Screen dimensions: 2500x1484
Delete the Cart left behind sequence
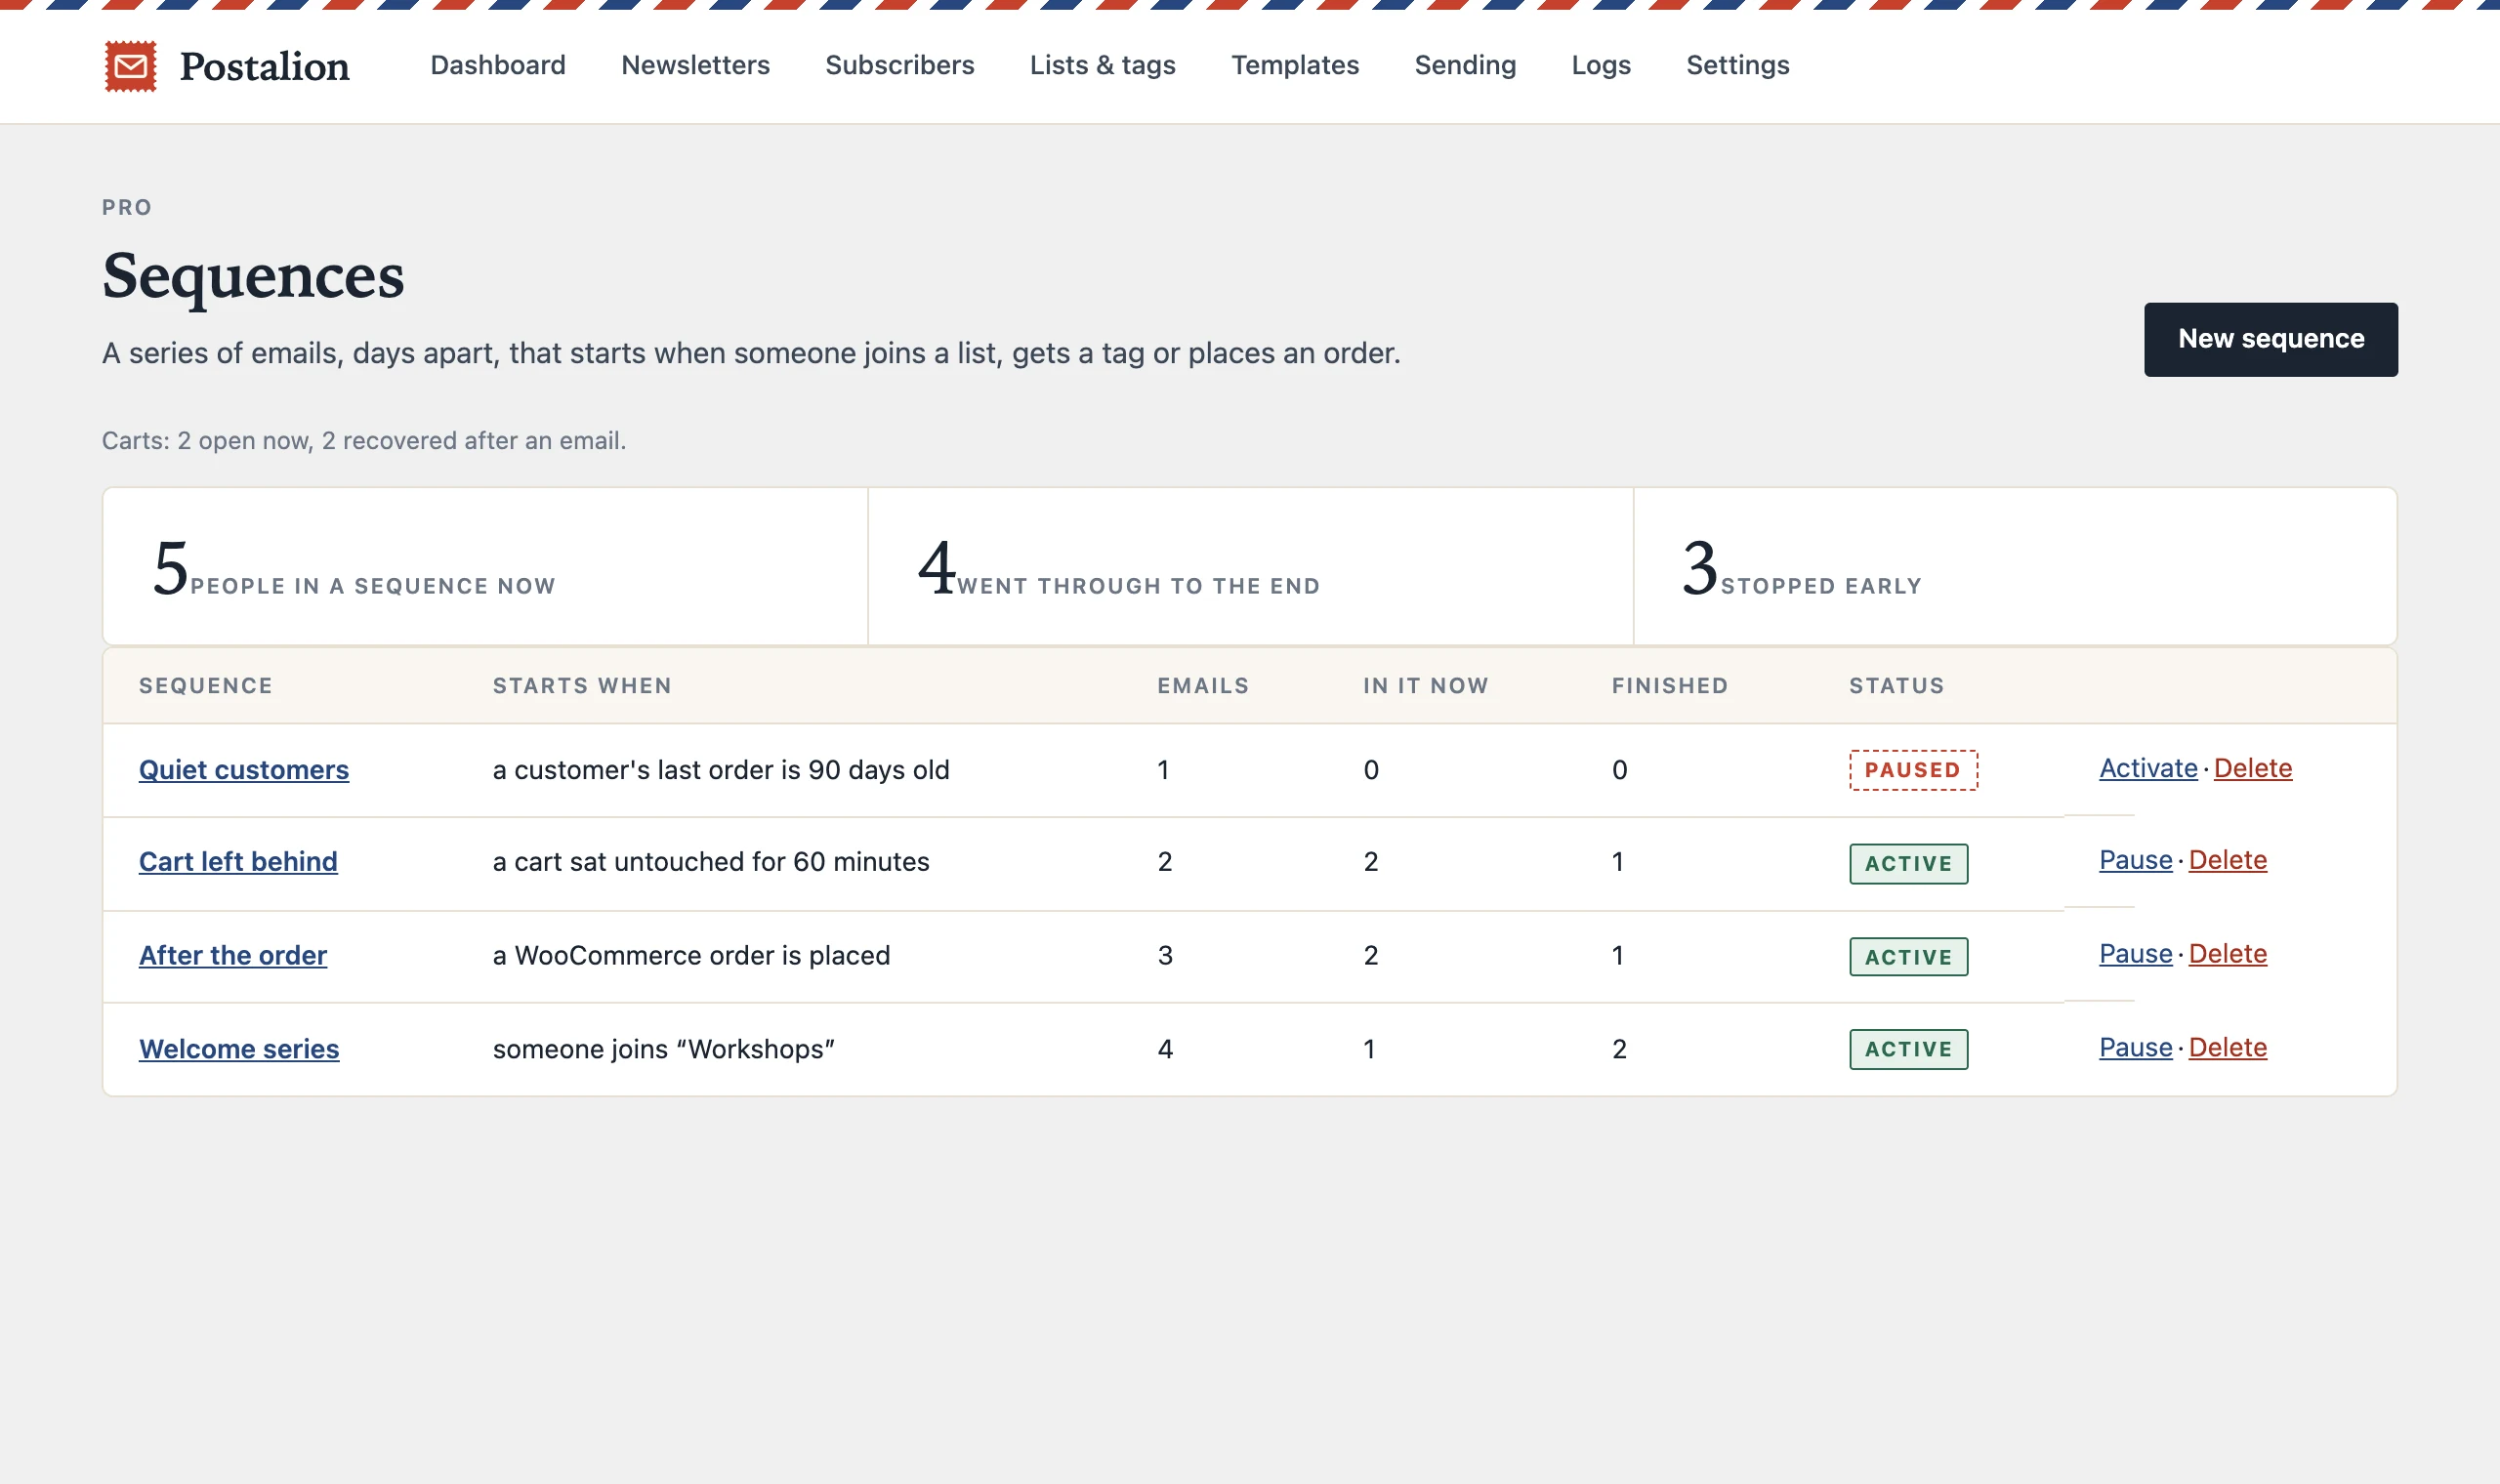click(2227, 860)
